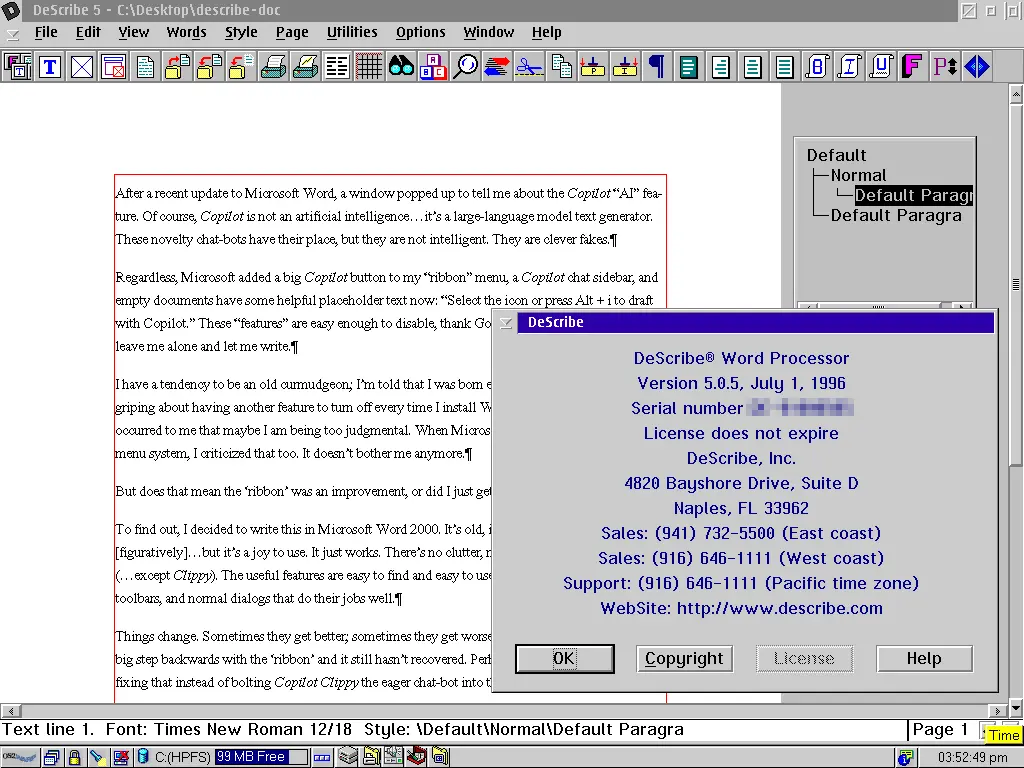Click the vertical scrollbar up arrow
The image size is (1024, 768).
[1016, 95]
